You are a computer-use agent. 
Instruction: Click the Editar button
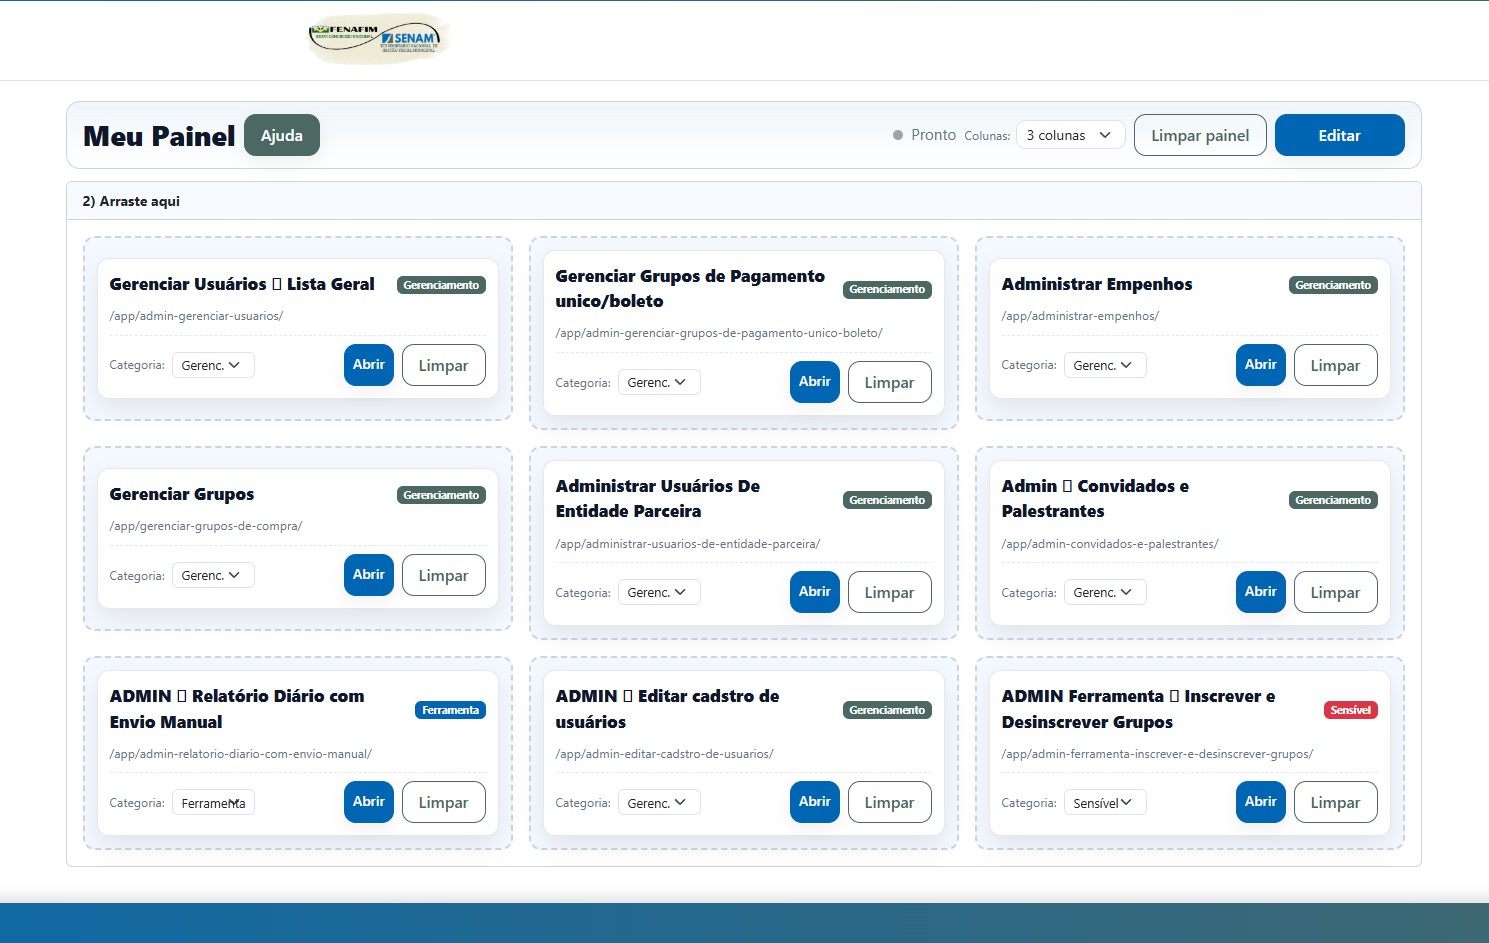pos(1339,135)
